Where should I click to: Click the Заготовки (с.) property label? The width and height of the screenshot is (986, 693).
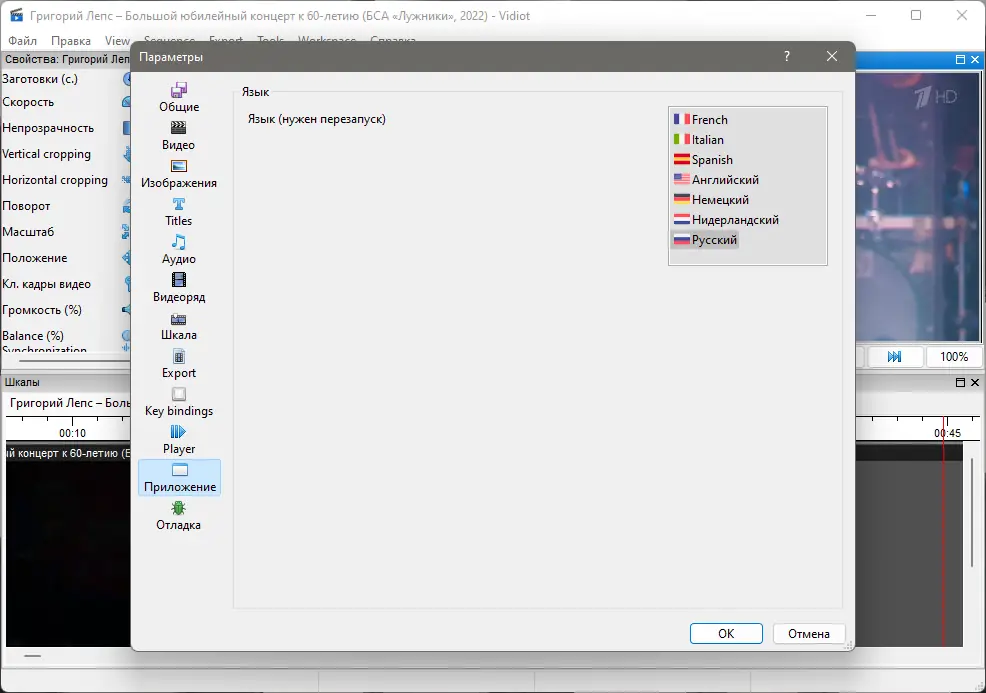click(x=40, y=79)
